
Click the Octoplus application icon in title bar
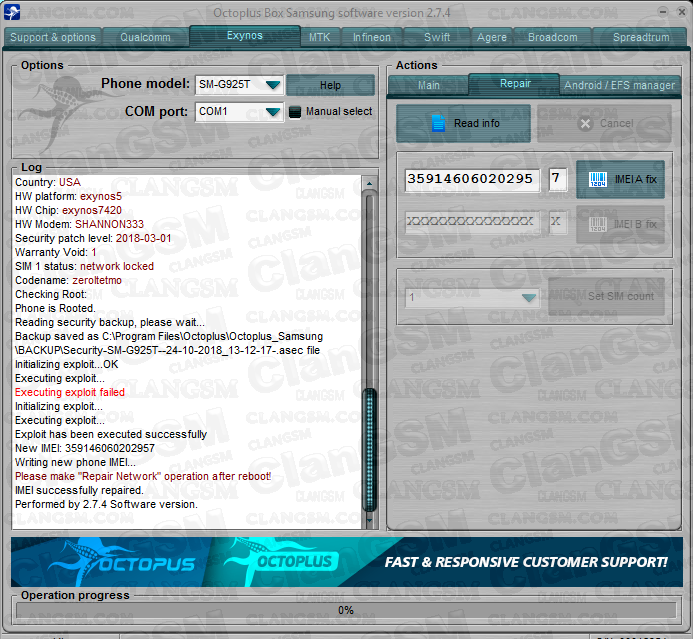[x=12, y=12]
